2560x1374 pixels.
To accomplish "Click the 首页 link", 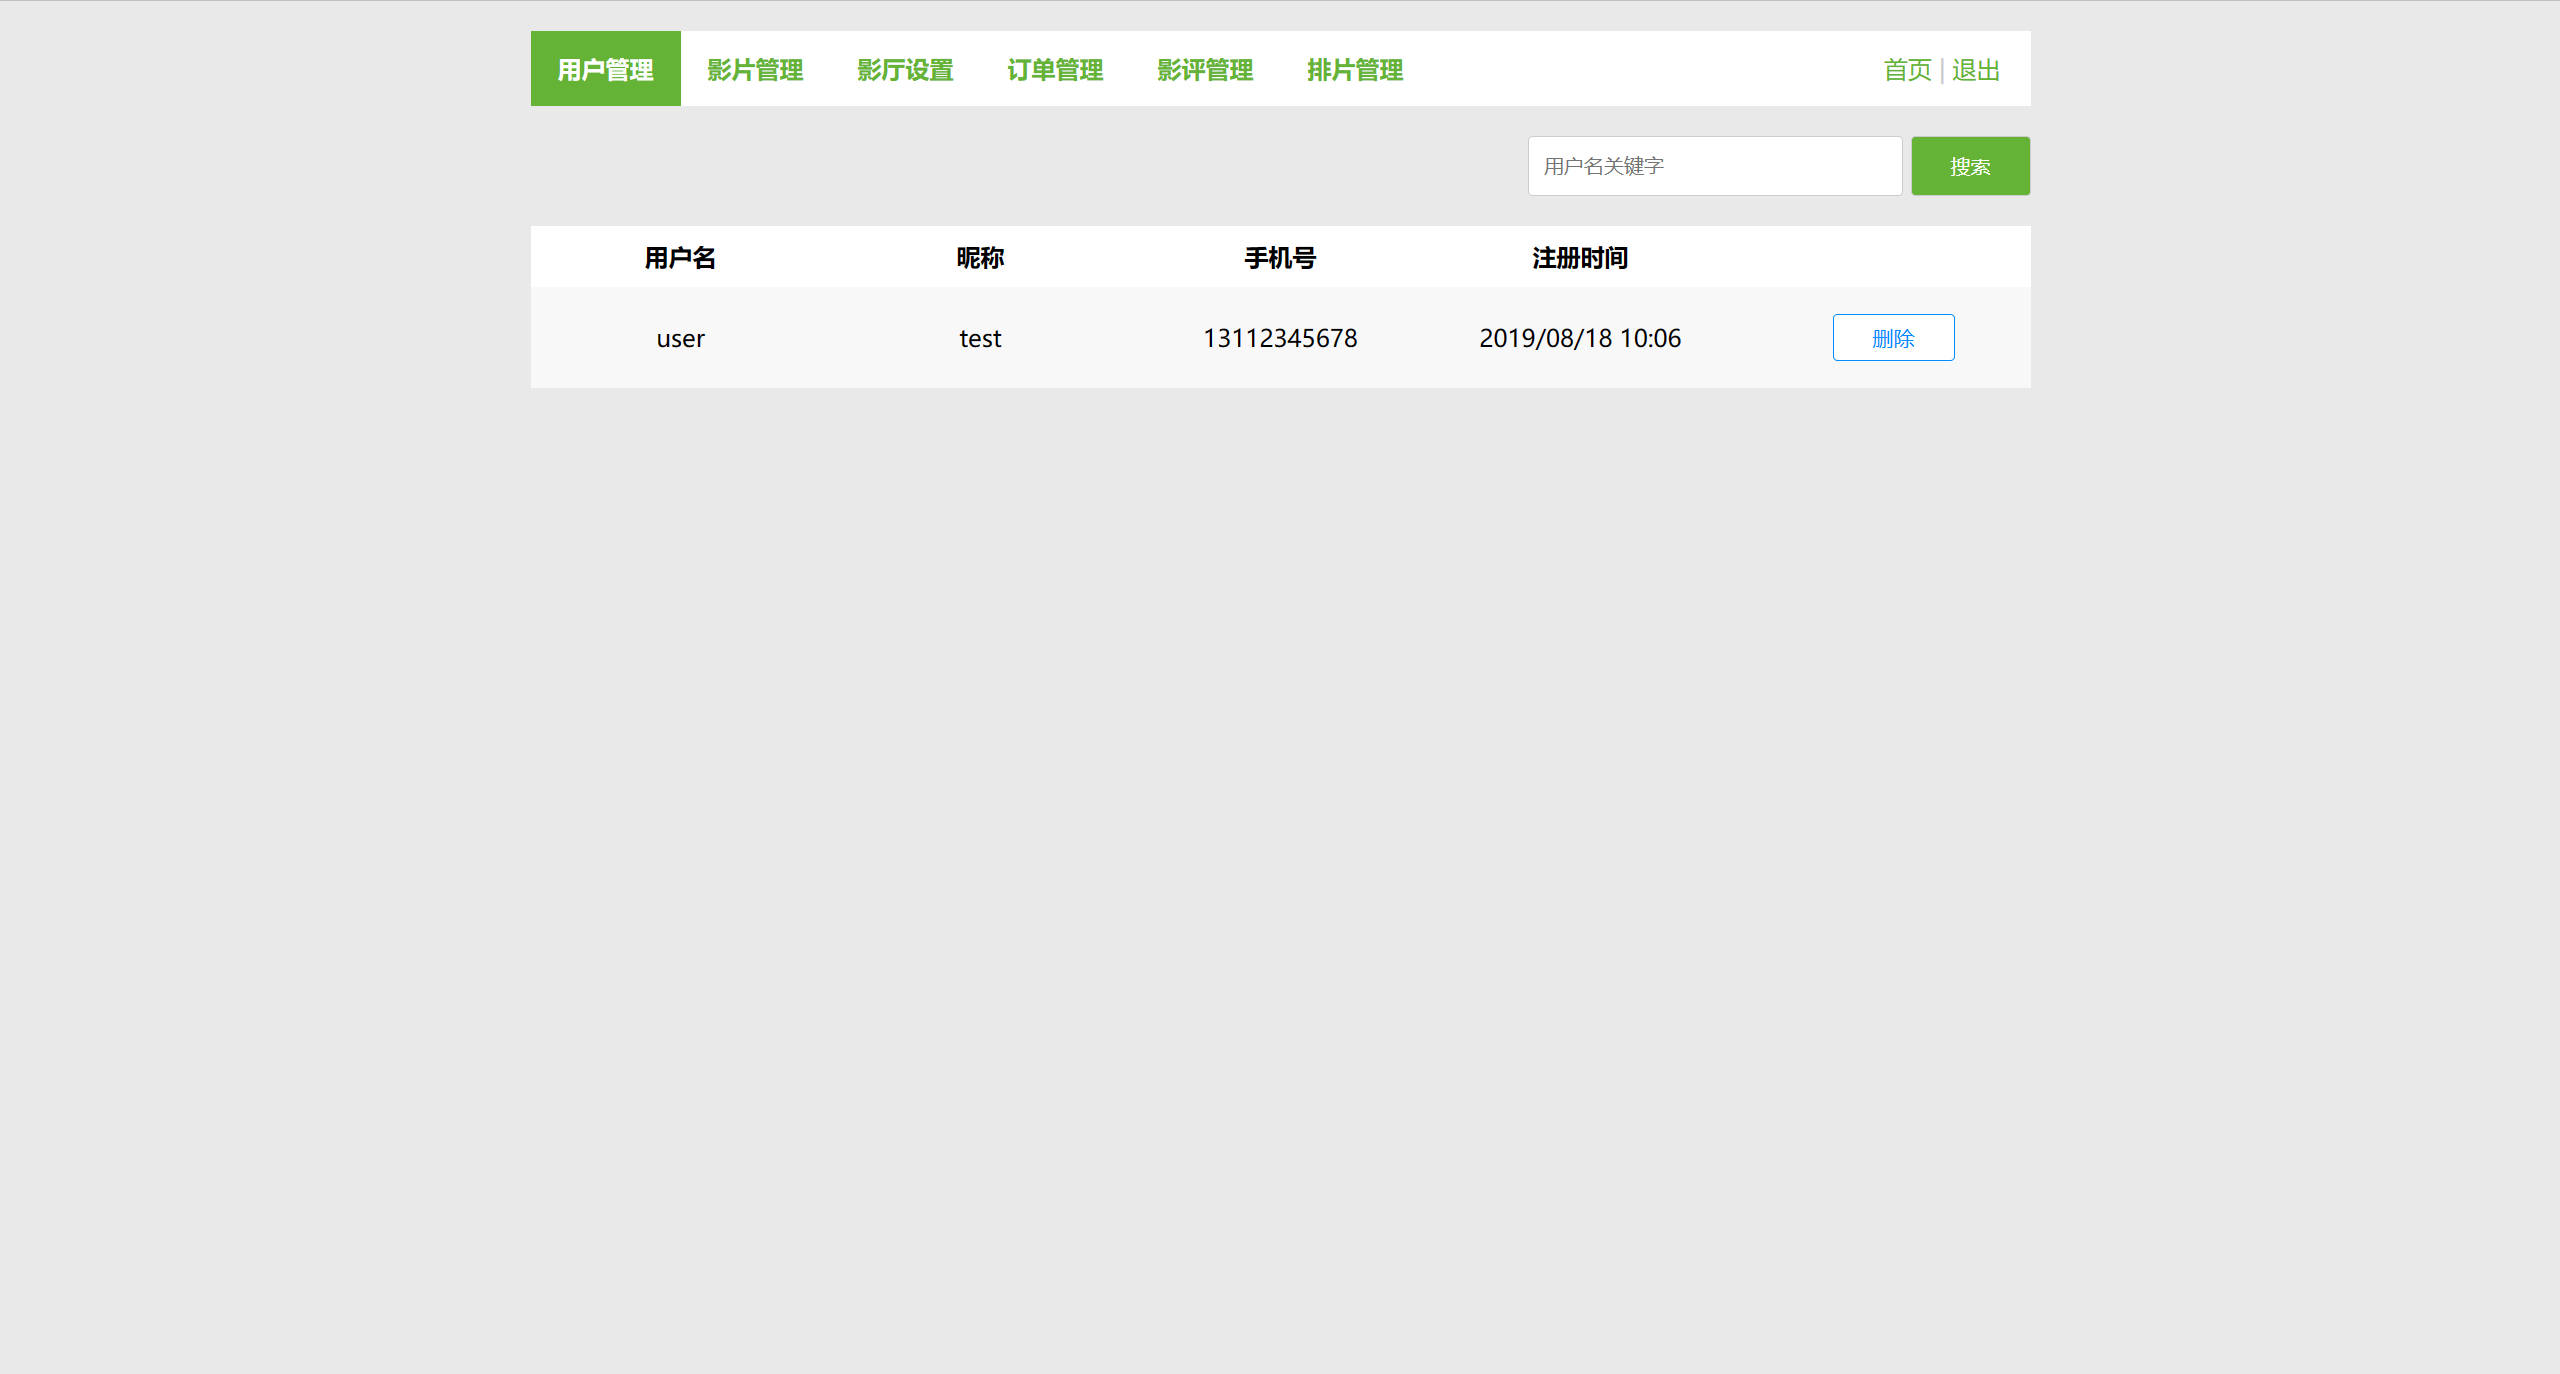I will point(1907,70).
